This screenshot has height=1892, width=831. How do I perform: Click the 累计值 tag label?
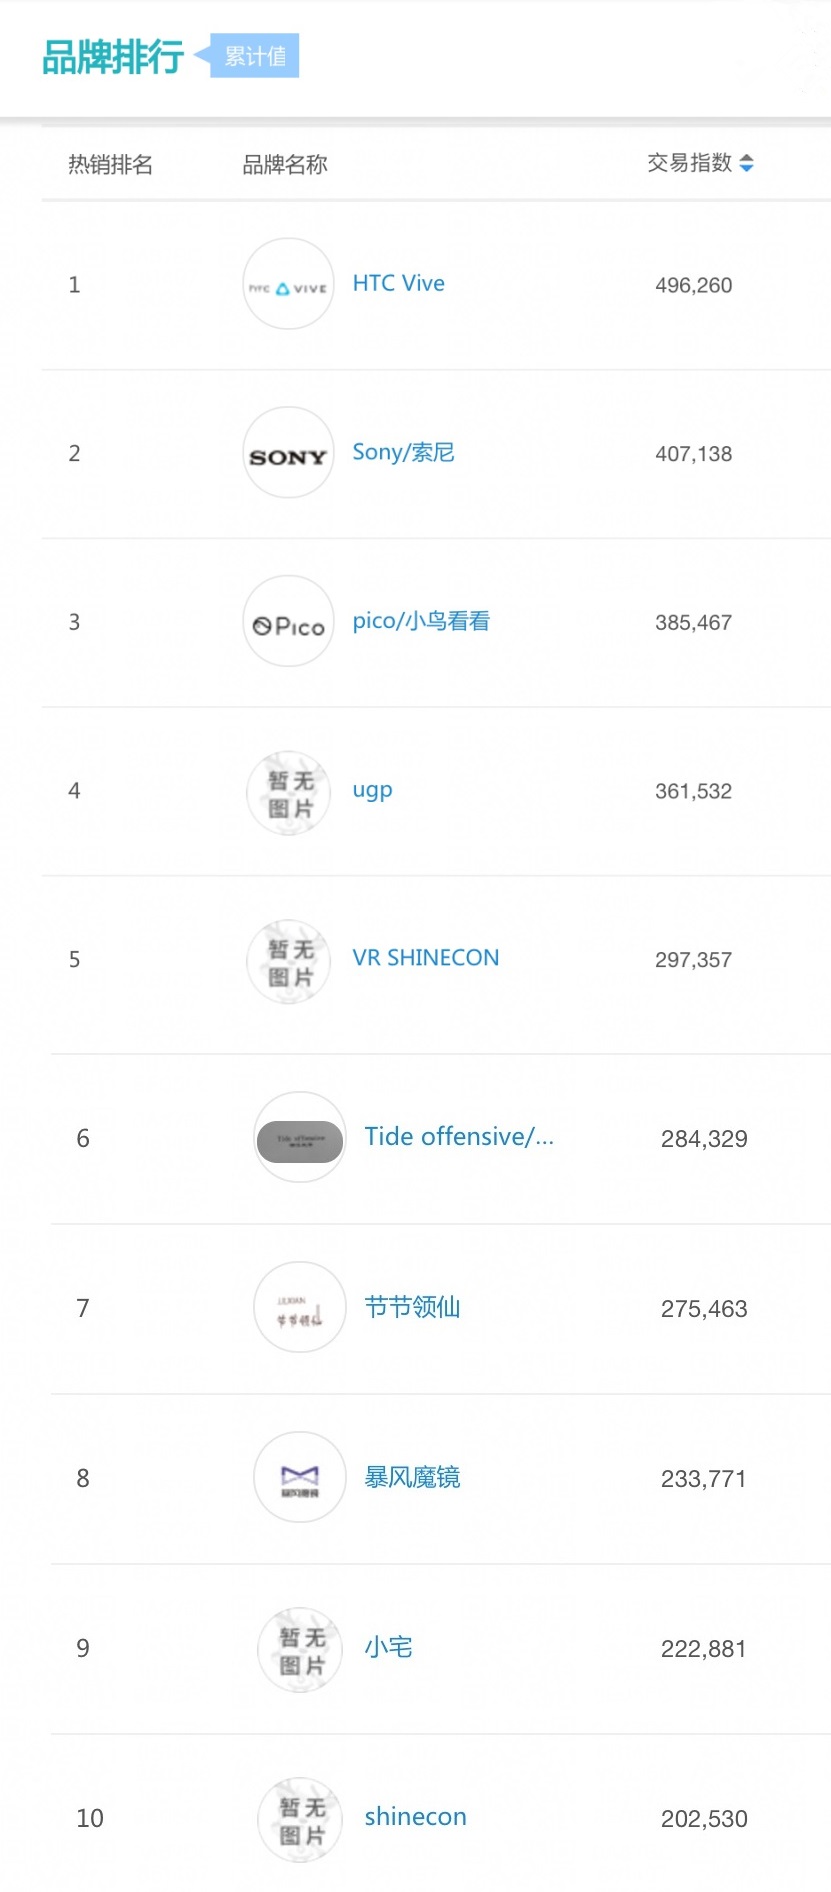(255, 56)
